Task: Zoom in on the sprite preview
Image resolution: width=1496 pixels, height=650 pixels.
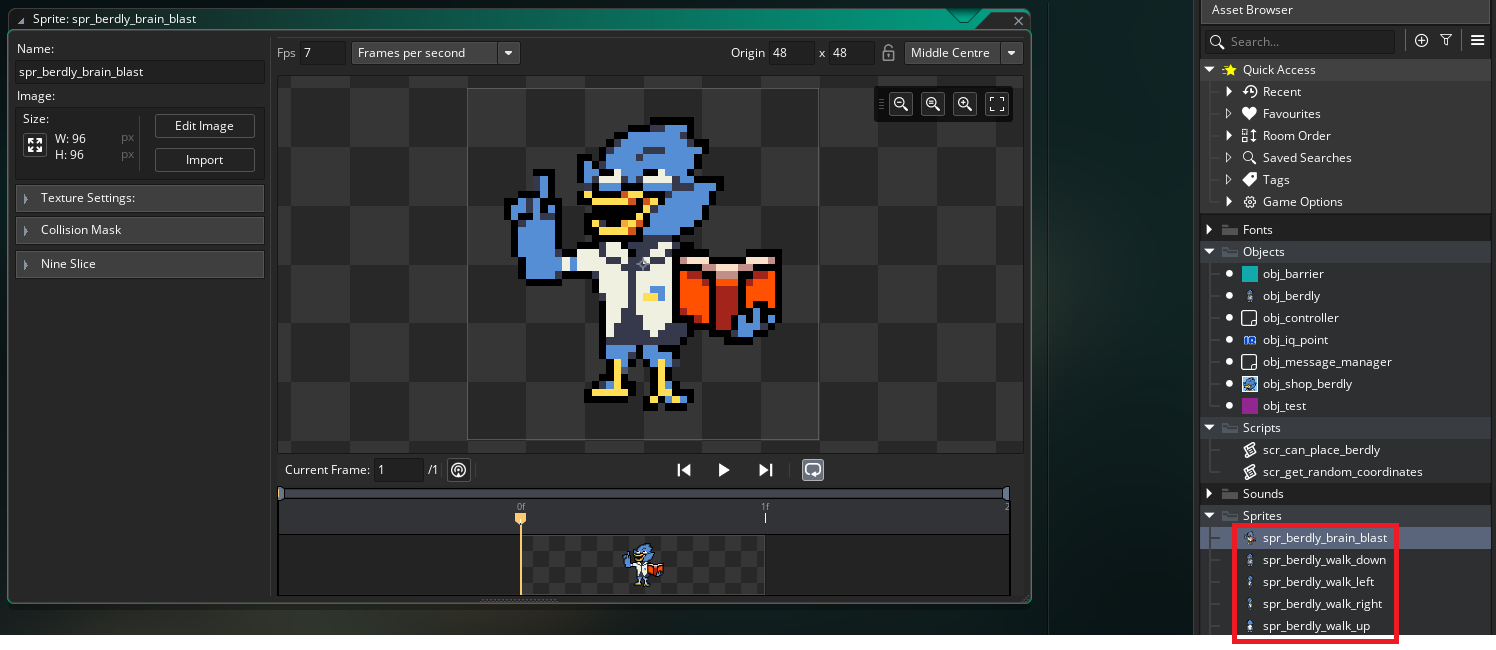Action: (x=965, y=104)
